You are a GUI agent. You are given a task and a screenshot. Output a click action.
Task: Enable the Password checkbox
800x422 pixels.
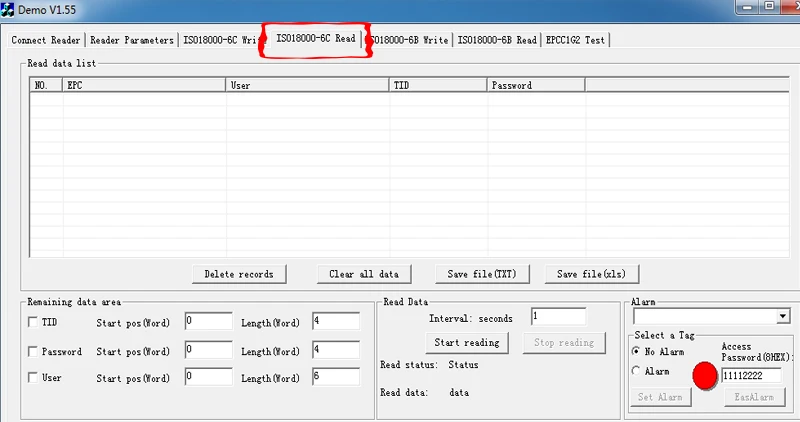(33, 352)
